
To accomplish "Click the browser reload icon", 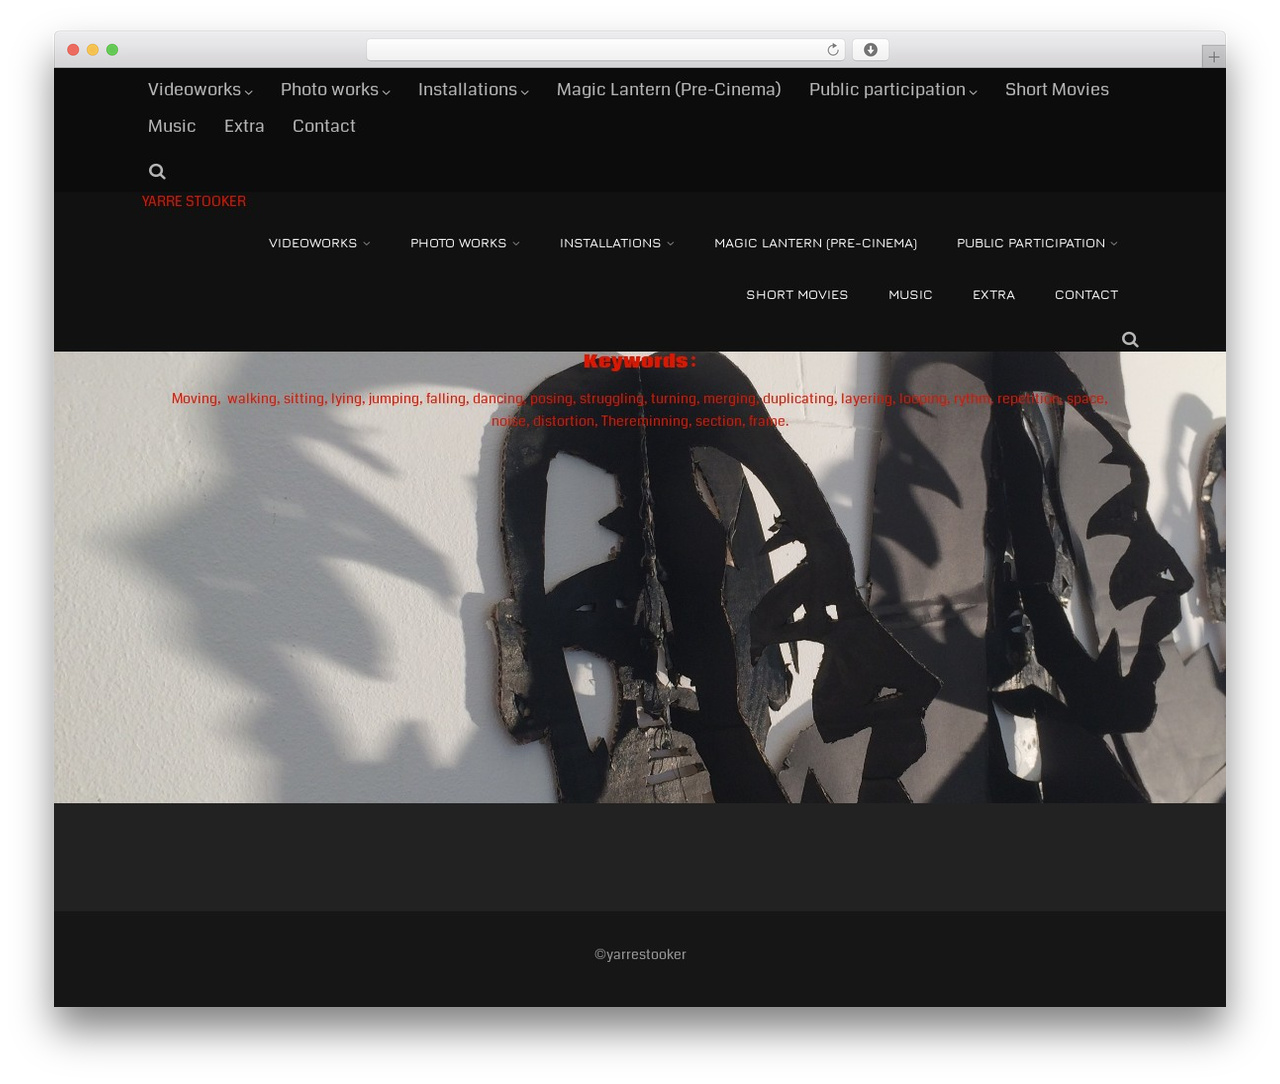I will point(833,50).
